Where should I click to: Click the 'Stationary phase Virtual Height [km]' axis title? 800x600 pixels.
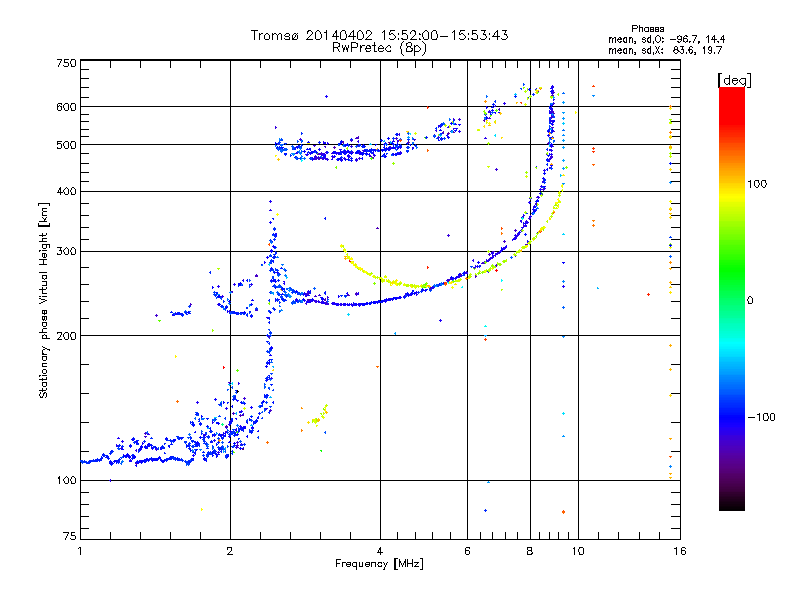pyautogui.click(x=44, y=300)
